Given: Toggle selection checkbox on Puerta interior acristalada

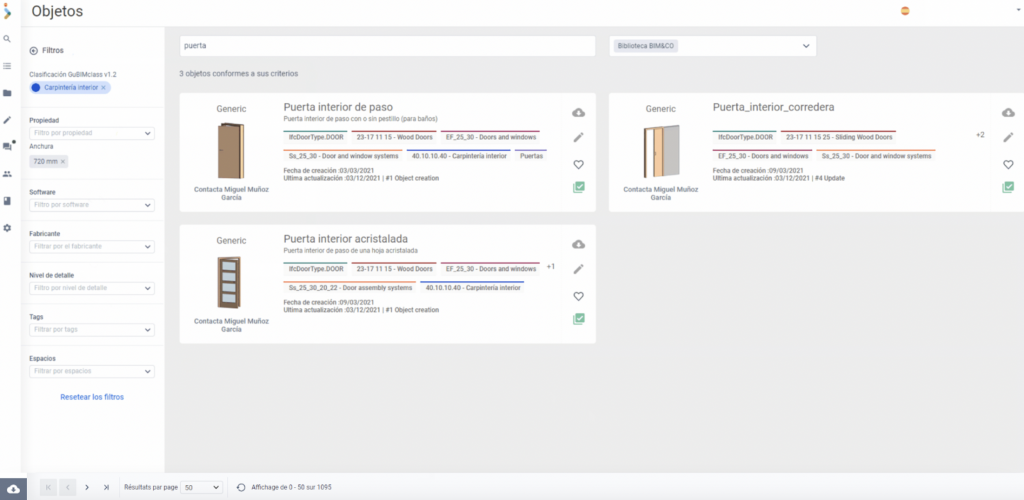Looking at the screenshot, I should click(x=578, y=319).
